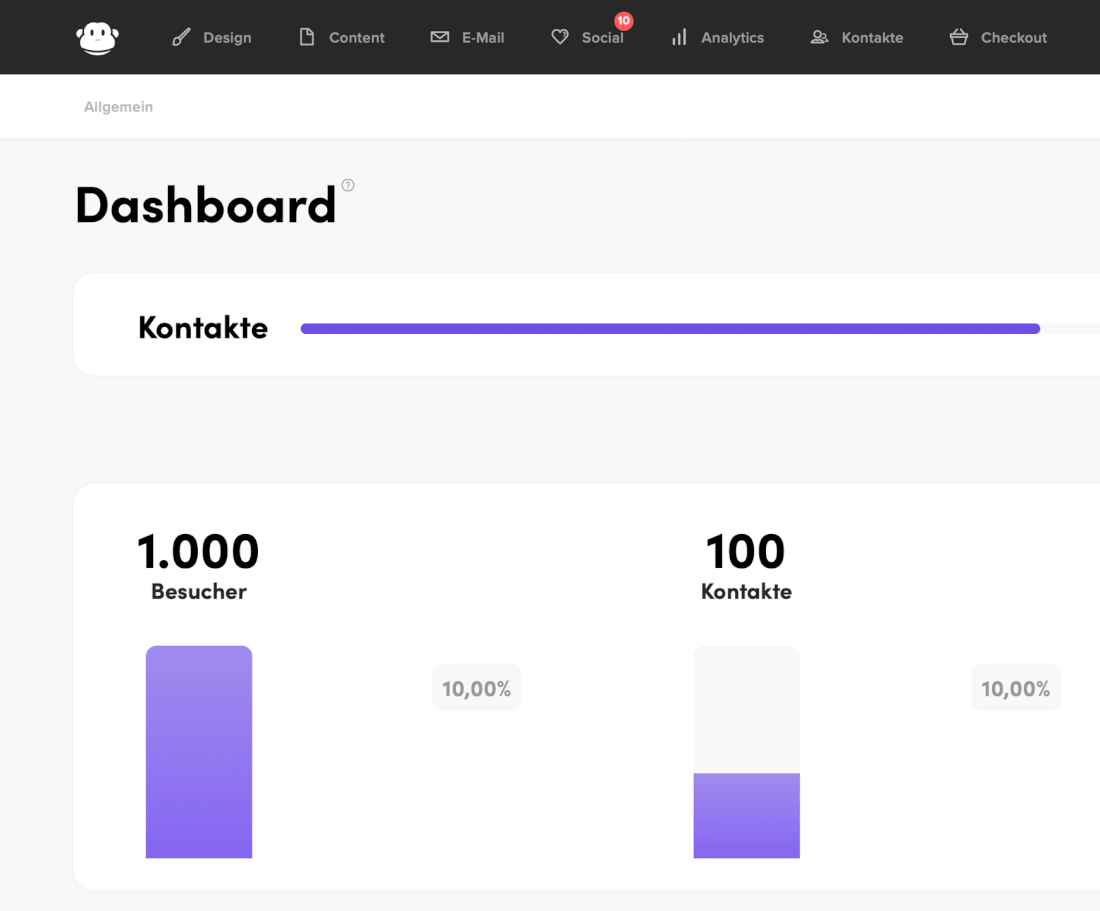
Task: Click the Social heart icon
Action: (560, 37)
